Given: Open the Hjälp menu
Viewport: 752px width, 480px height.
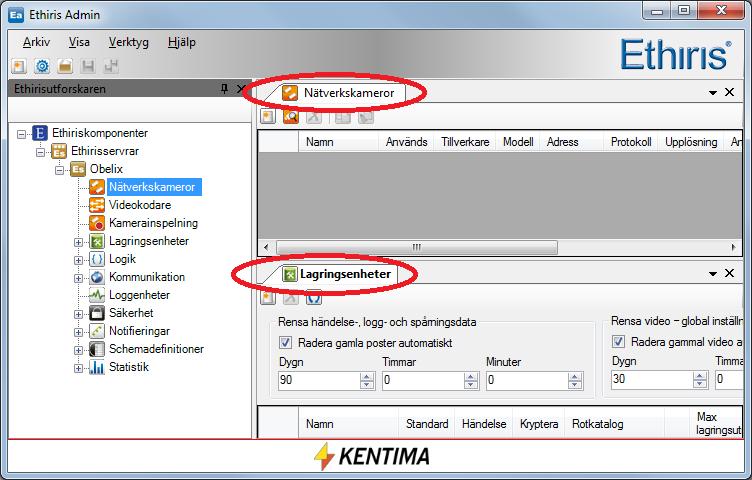Looking at the screenshot, I should click(182, 42).
